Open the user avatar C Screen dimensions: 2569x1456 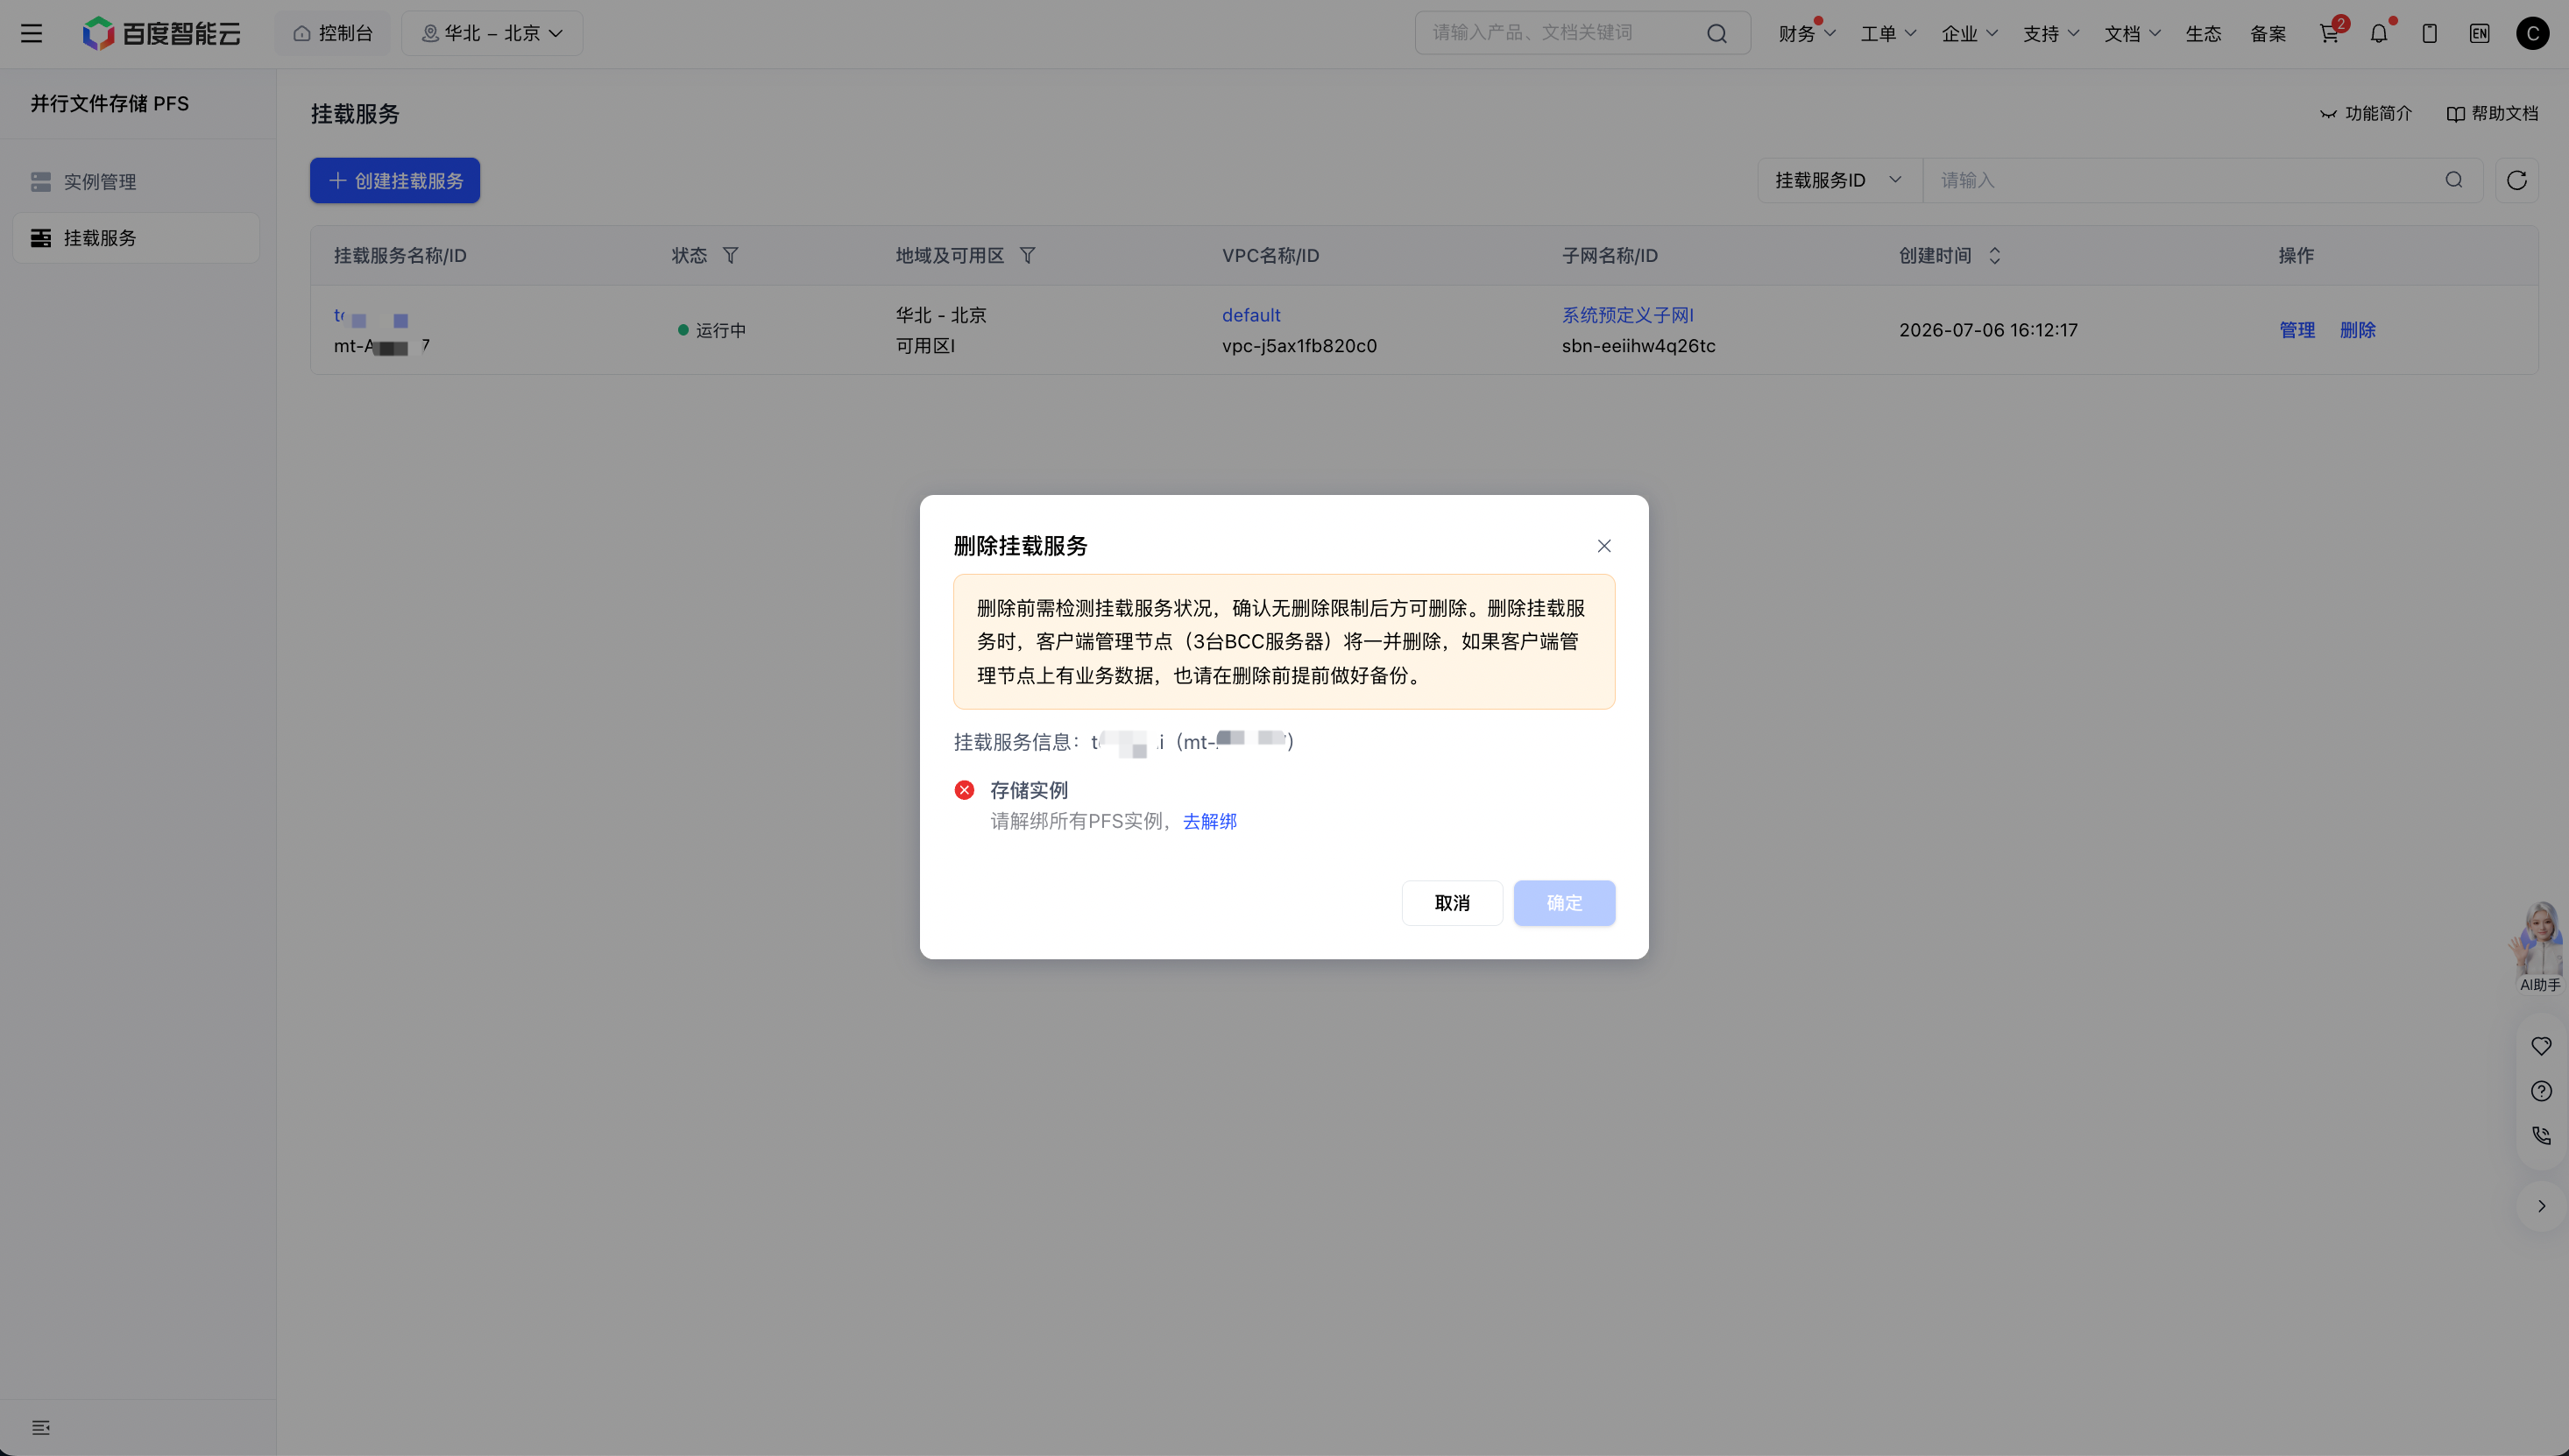(x=2532, y=34)
